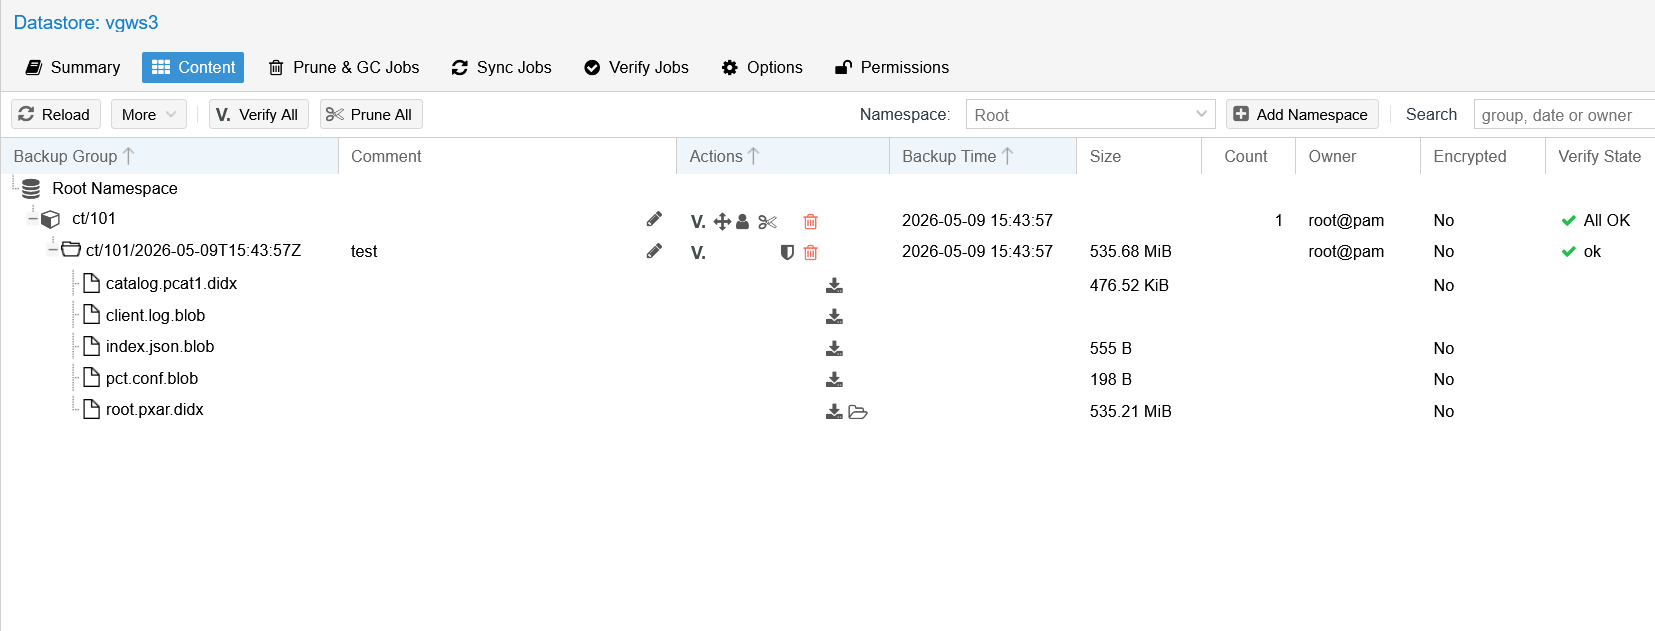Screen dimensions: 1655x631
Task: Click the Verify State column header
Action: click(1600, 156)
